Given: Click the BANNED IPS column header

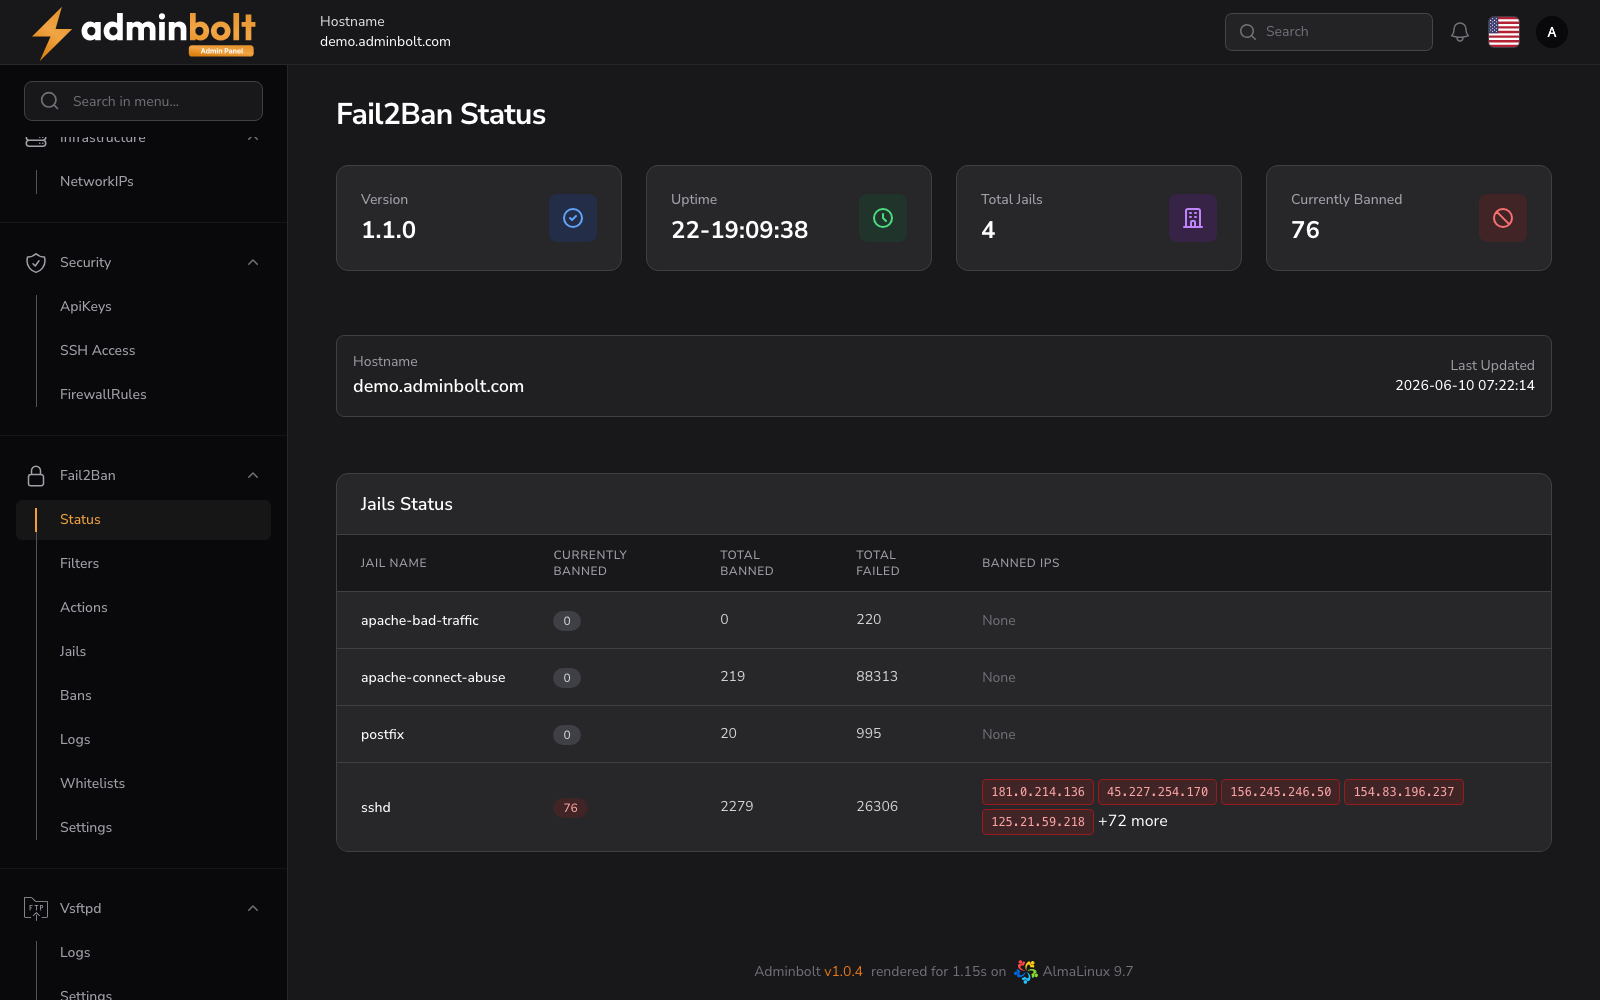Looking at the screenshot, I should click(x=1021, y=563).
